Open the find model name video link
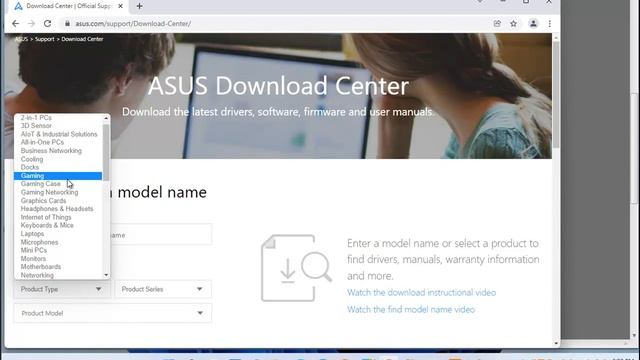 click(x=411, y=309)
